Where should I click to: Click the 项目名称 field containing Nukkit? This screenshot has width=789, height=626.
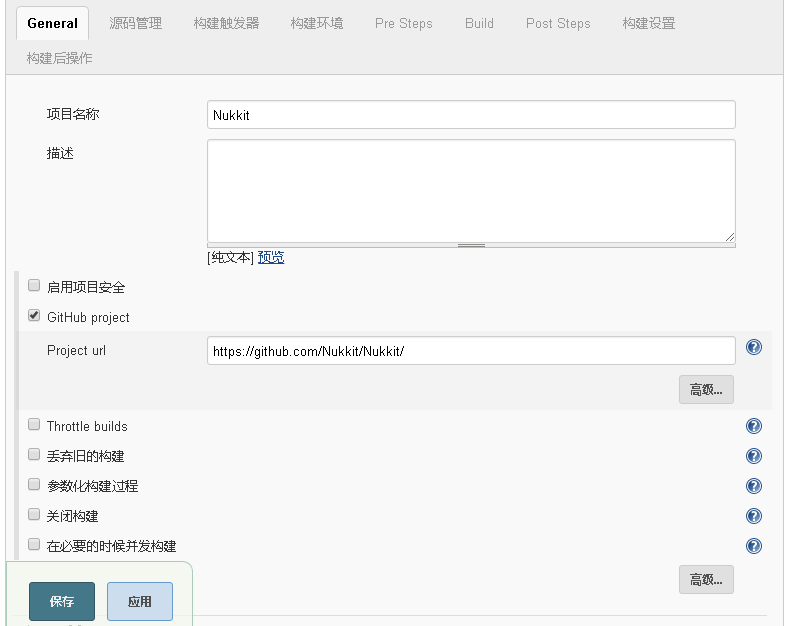point(471,115)
